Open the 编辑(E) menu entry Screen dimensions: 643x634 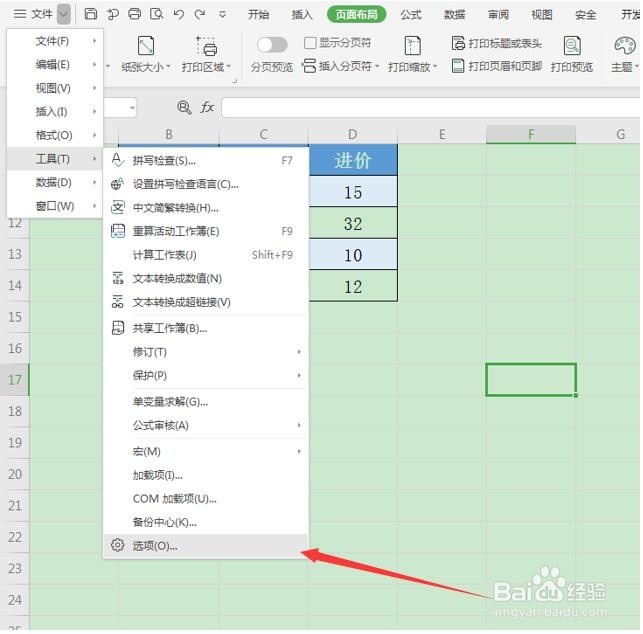click(x=55, y=65)
